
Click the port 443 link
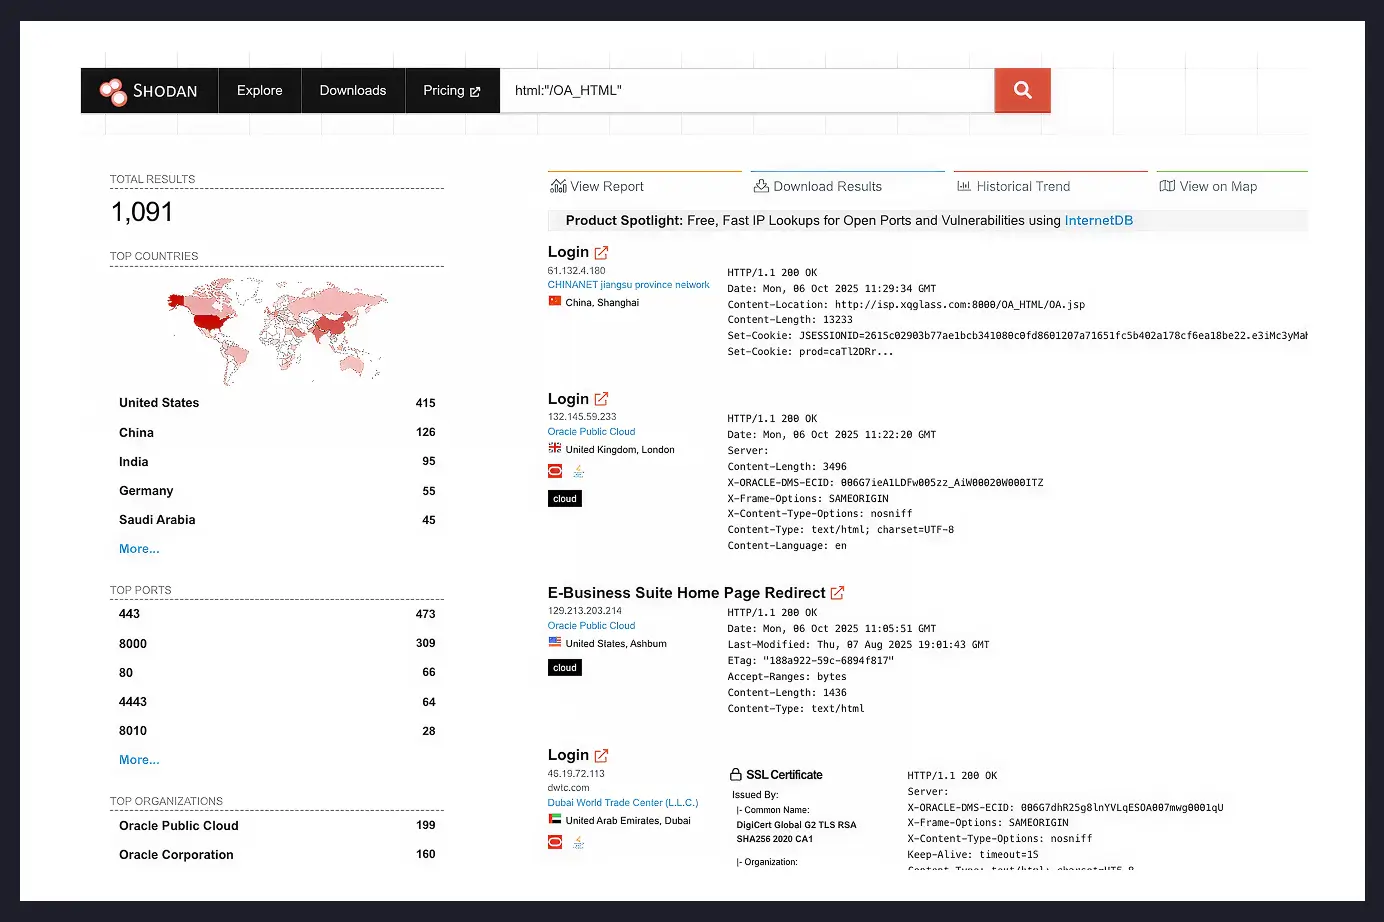pos(129,613)
